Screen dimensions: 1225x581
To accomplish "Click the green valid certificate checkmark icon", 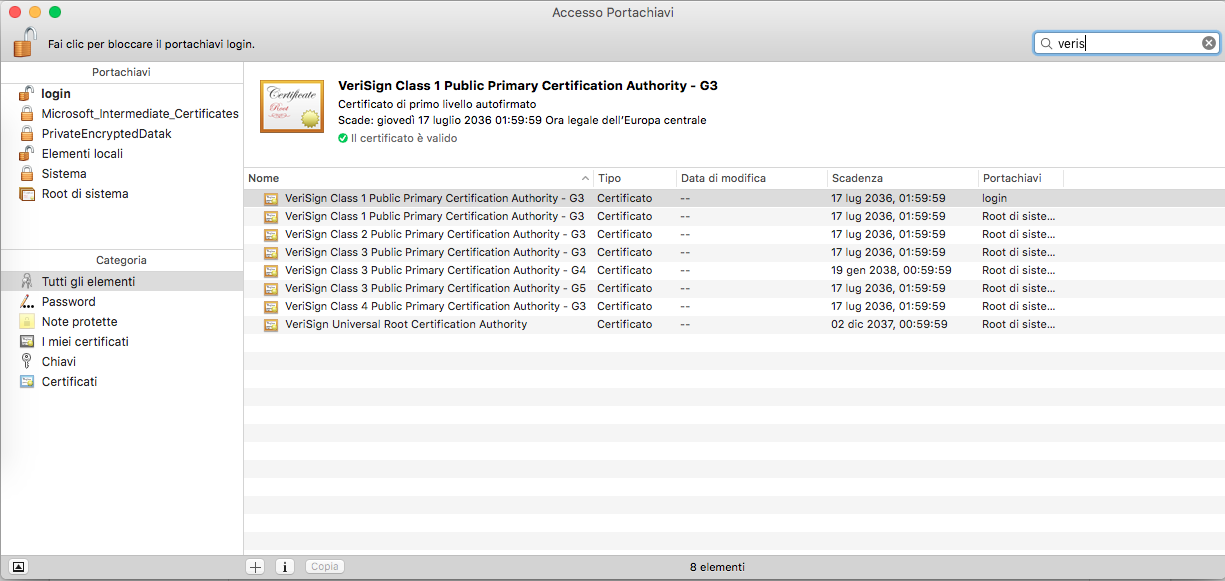I will coord(343,138).
